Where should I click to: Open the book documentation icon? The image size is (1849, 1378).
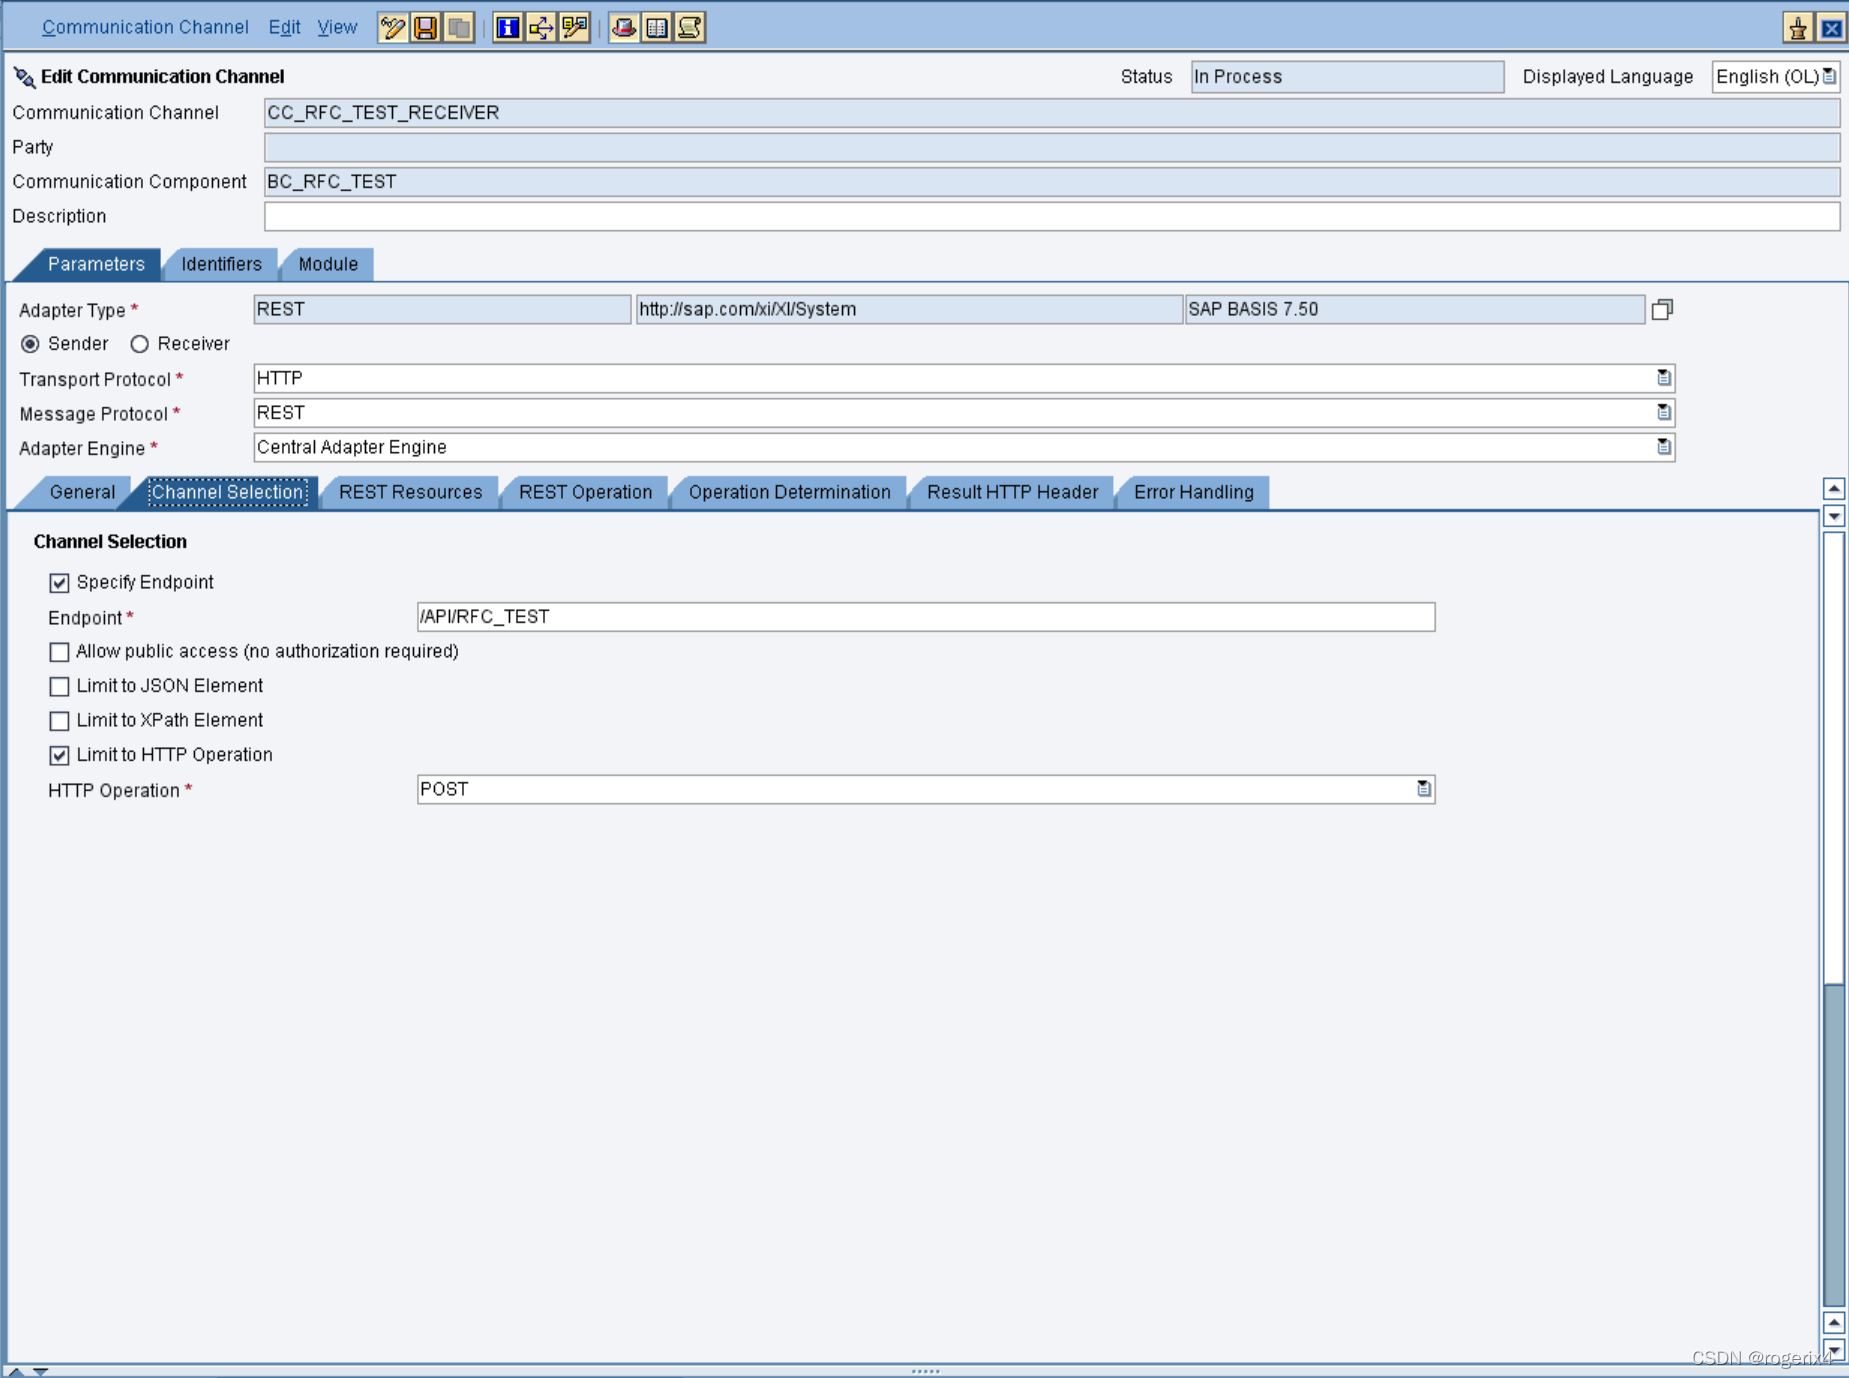pos(657,28)
